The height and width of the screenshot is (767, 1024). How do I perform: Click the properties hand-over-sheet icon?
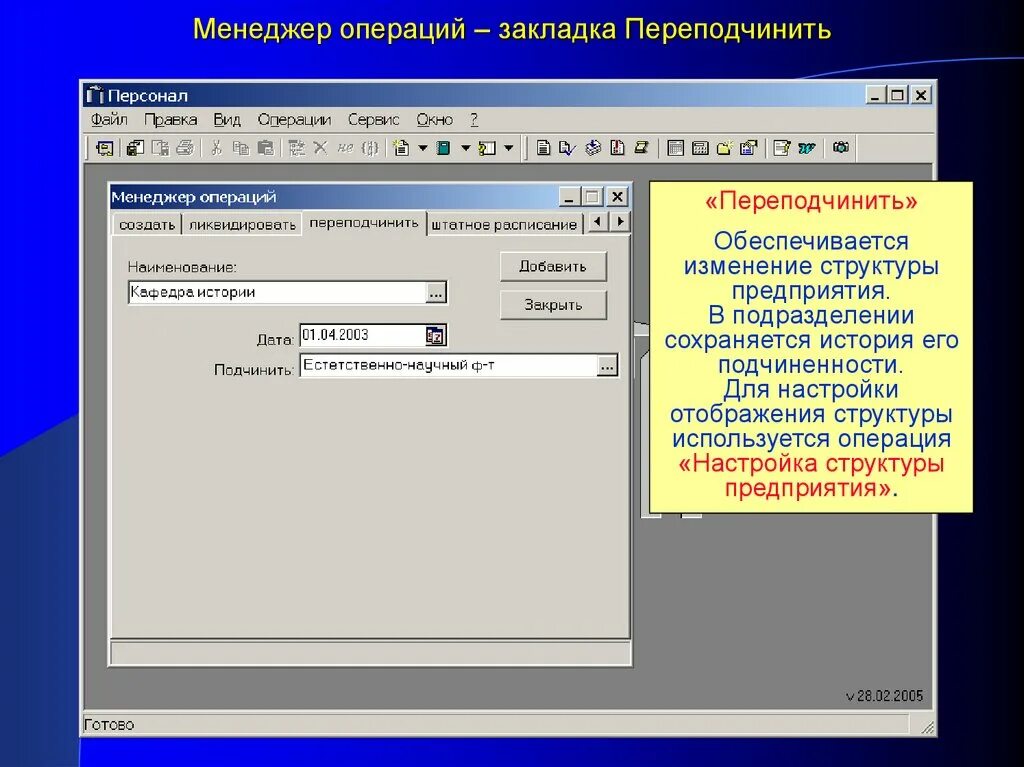coord(749,148)
